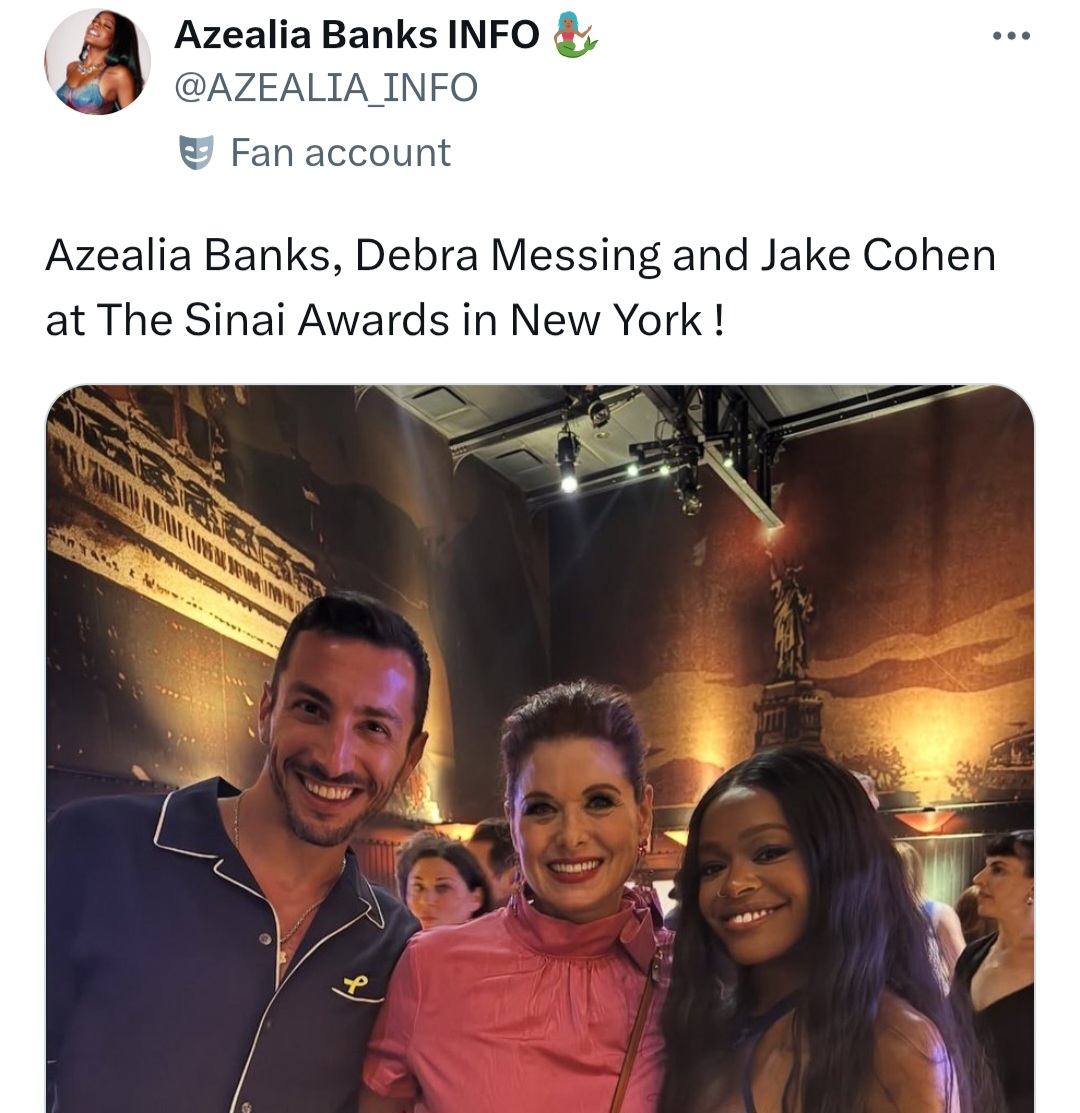Viewport: 1080px width, 1113px height.
Task: Open the @AZEALIA_INFO handle link
Action: pos(326,87)
